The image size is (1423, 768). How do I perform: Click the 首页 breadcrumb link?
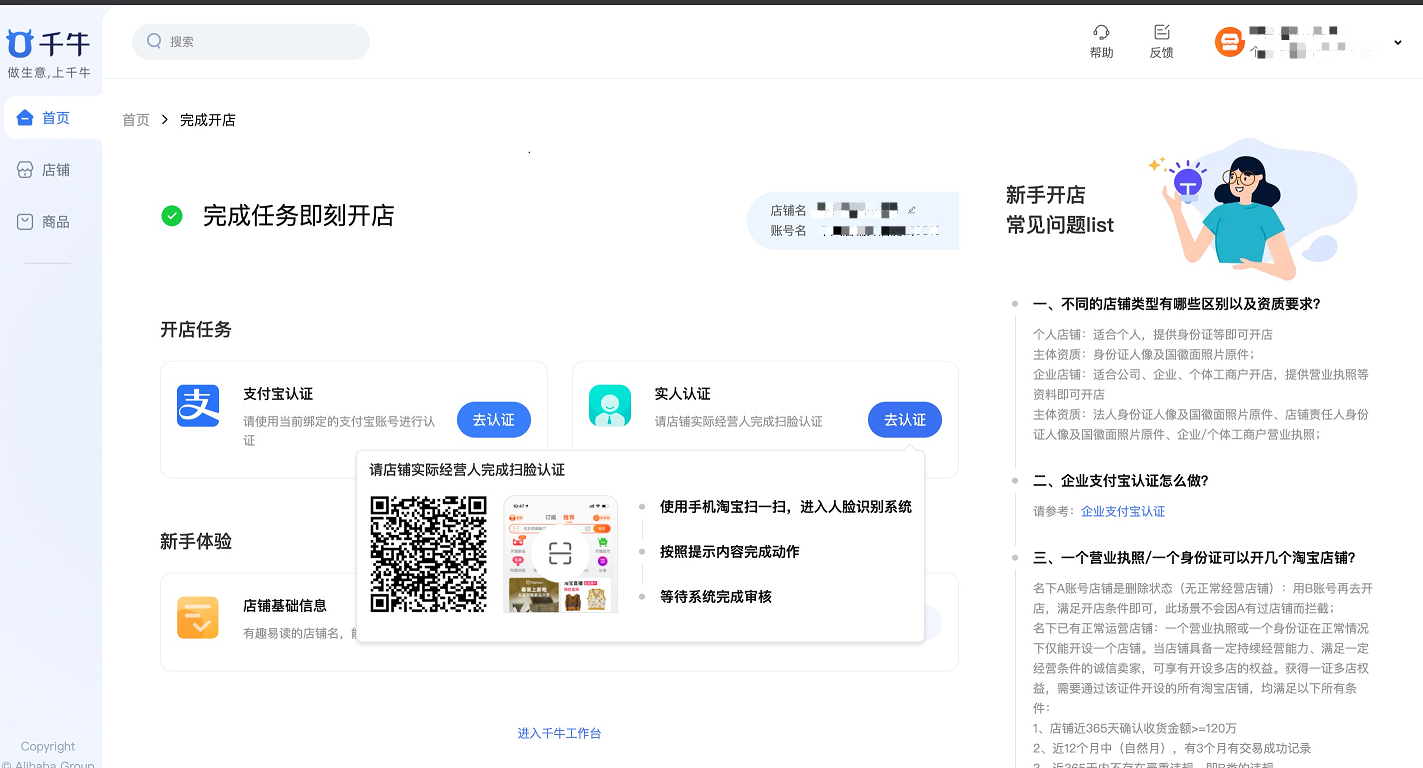click(x=136, y=120)
